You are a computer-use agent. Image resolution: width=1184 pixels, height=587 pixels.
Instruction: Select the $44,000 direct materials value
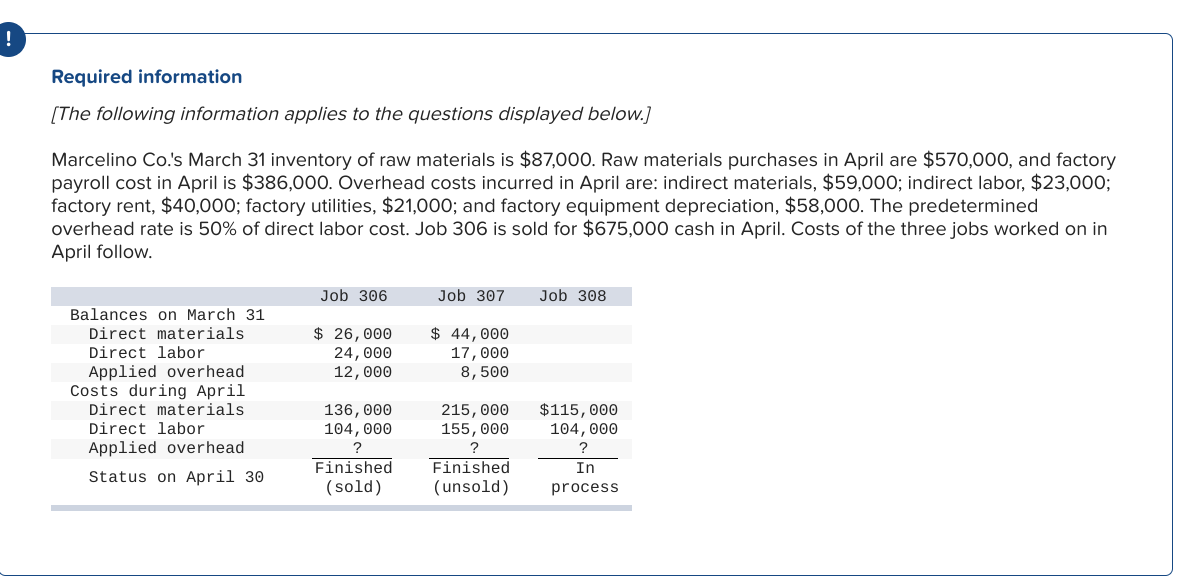[x=471, y=333]
